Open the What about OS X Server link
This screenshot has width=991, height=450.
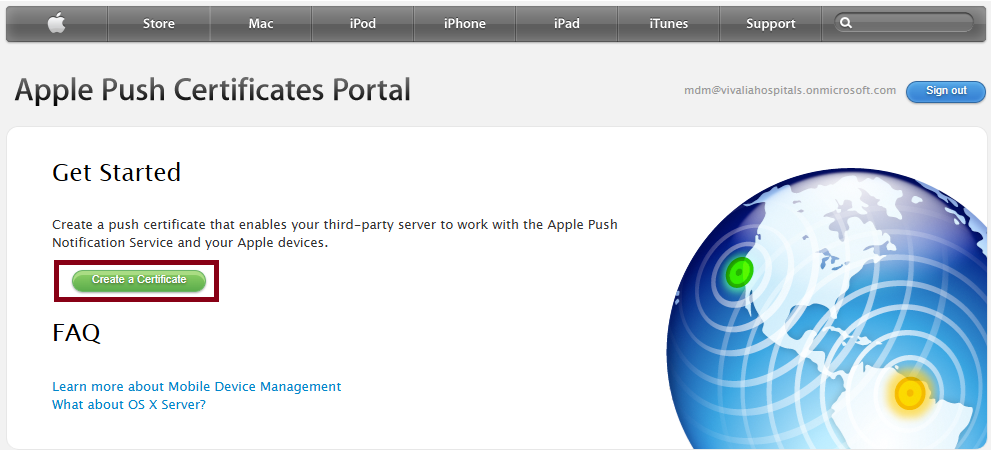tap(129, 404)
